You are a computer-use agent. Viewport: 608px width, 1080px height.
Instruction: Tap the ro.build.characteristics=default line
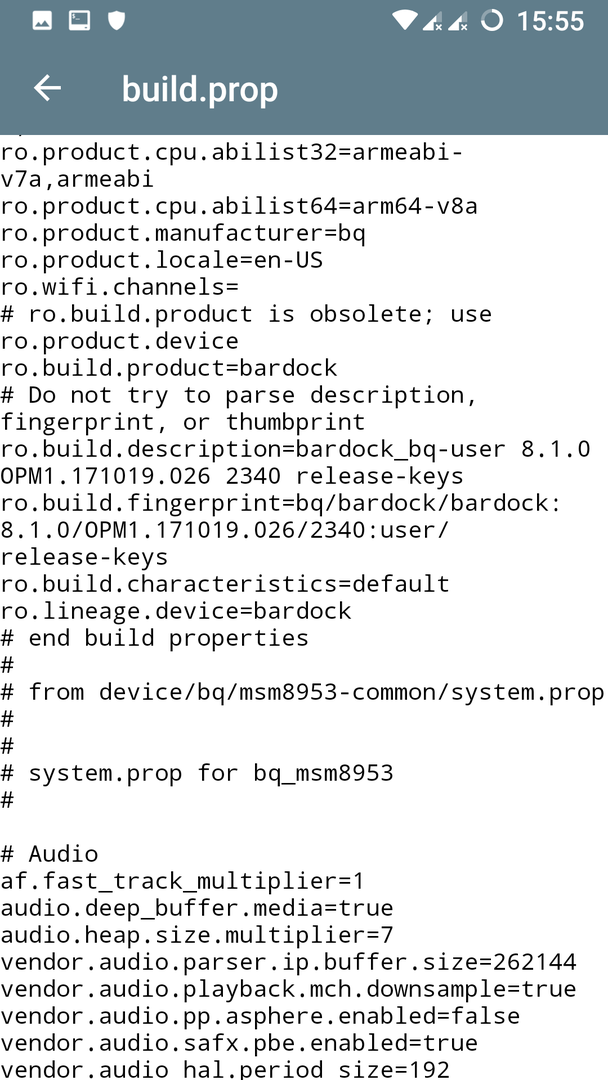225,584
